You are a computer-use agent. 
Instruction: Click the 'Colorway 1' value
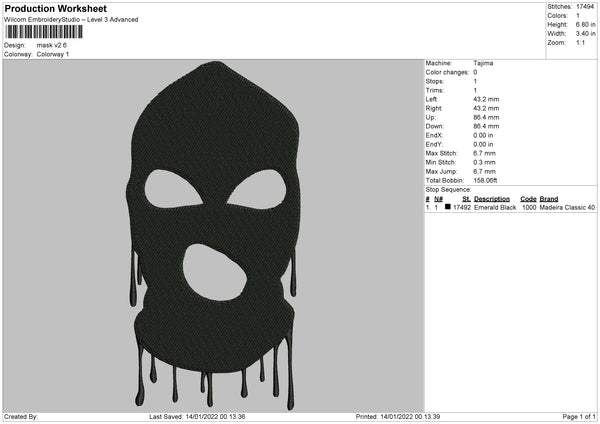pos(53,54)
